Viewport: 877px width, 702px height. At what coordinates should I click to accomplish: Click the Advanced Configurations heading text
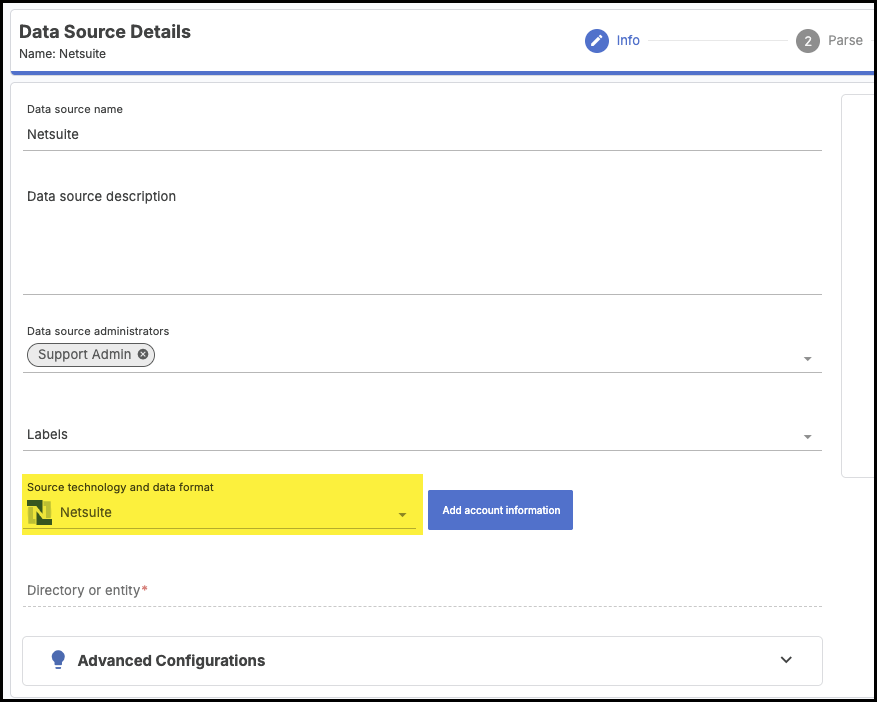171,660
